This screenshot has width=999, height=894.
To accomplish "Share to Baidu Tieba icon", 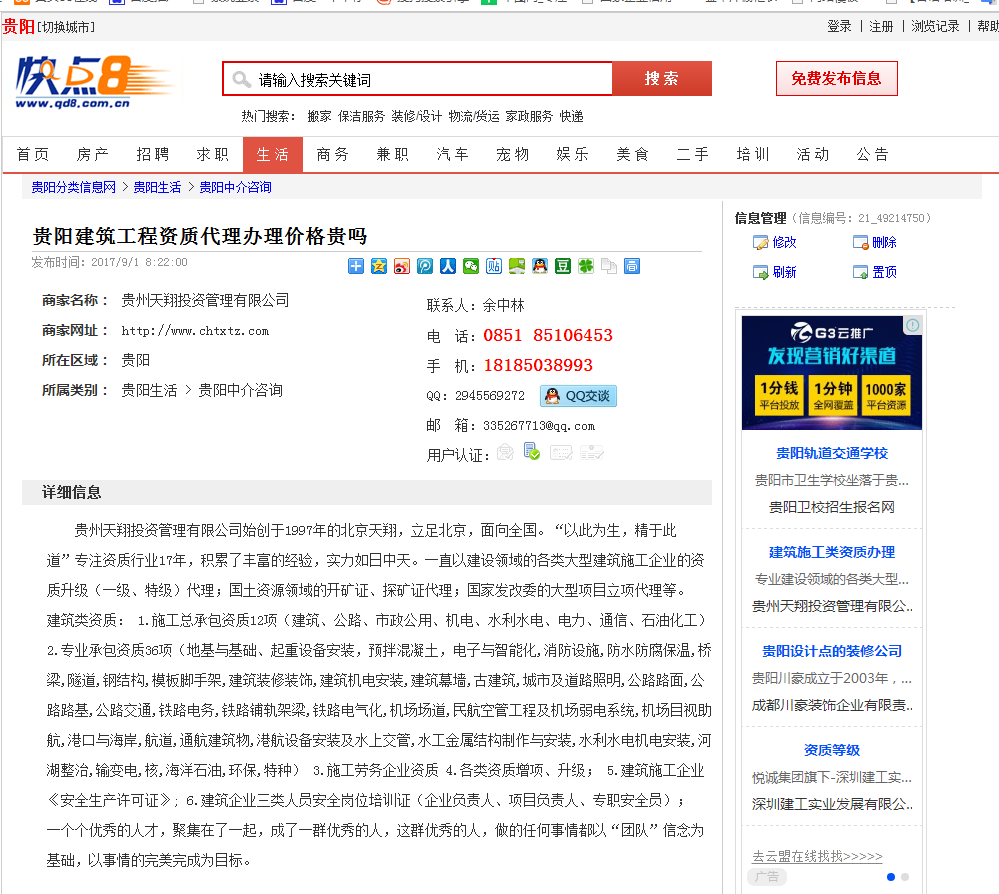I will click(494, 266).
